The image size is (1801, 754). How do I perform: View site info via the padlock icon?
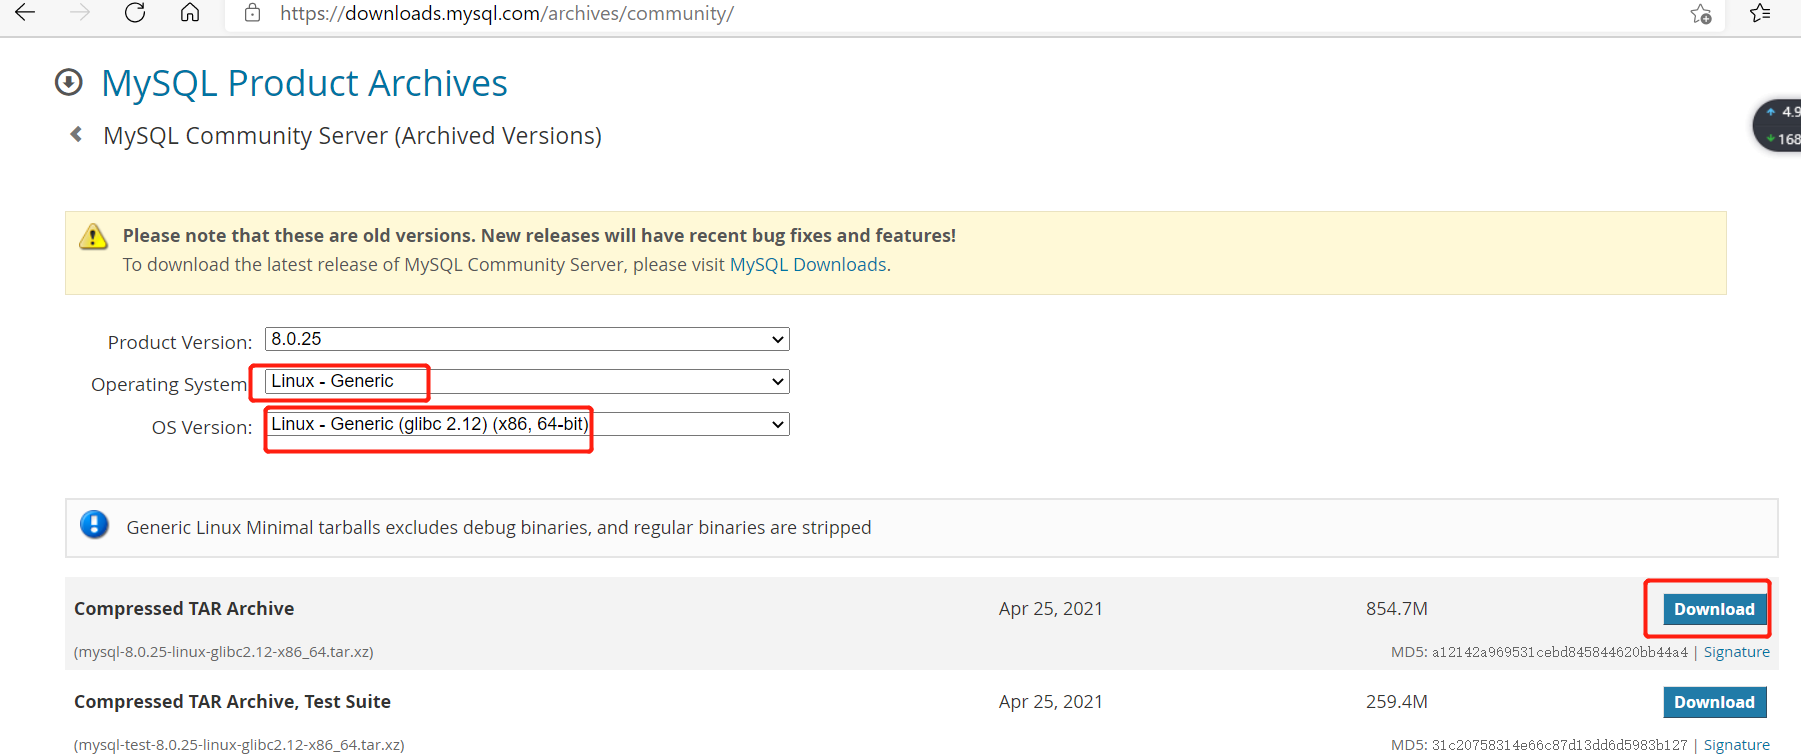point(253,13)
